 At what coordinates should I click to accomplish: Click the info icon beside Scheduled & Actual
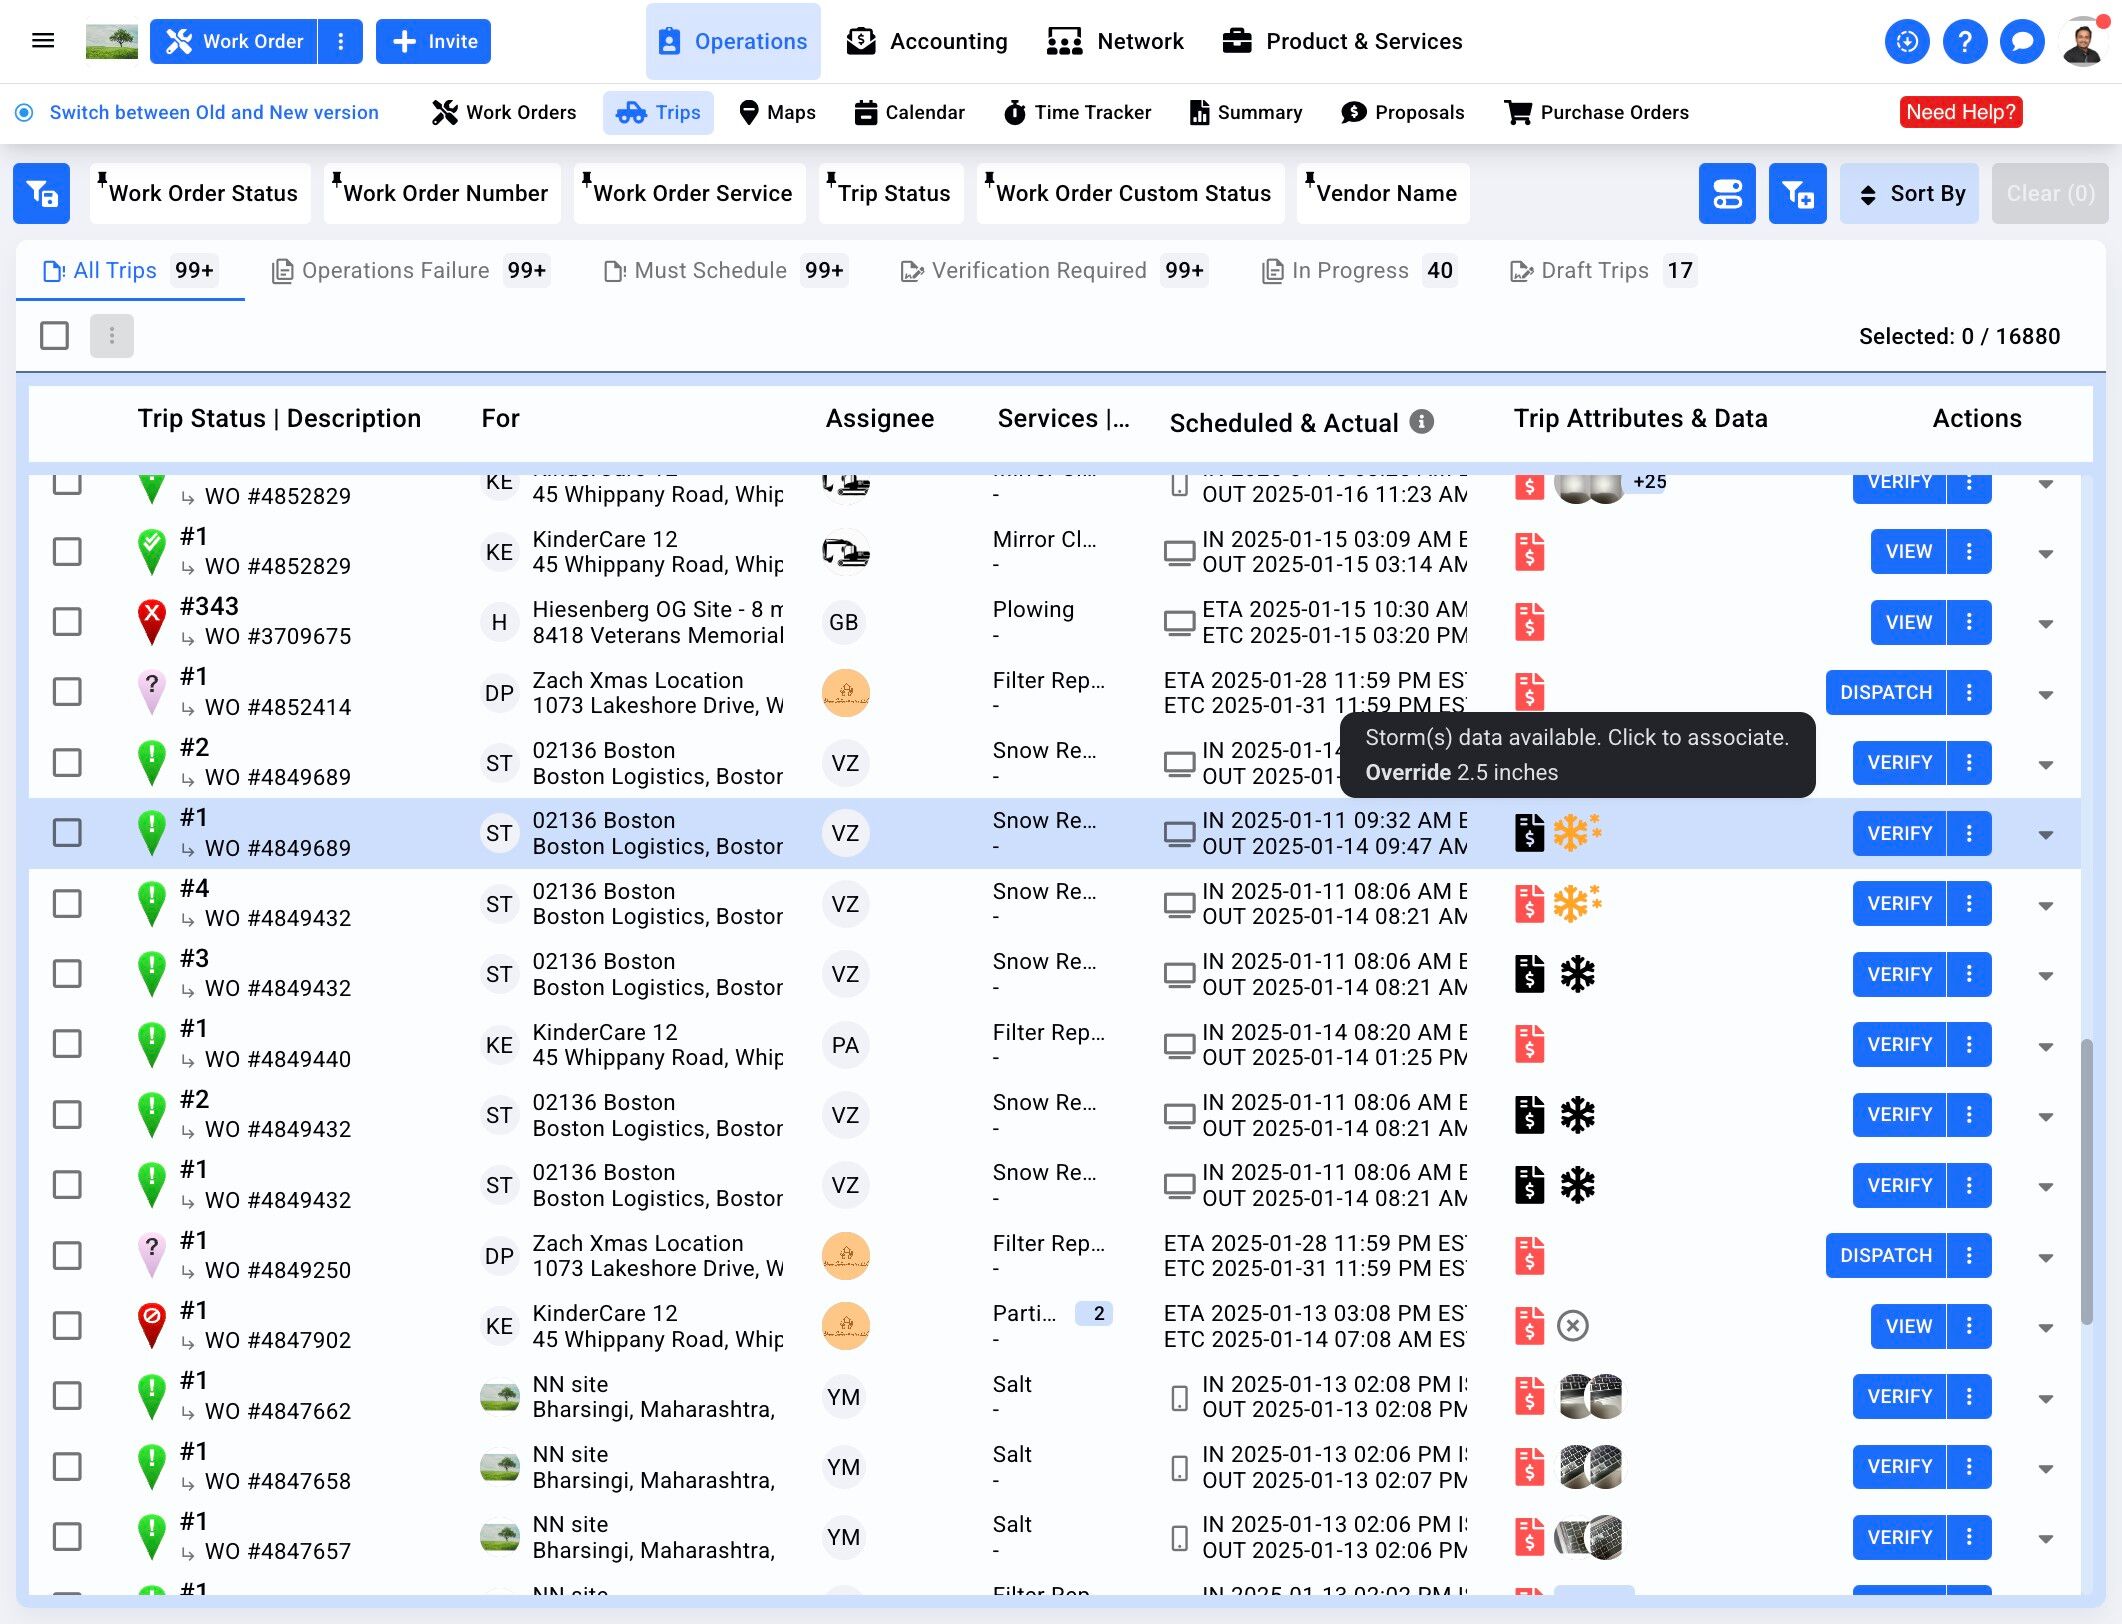(1421, 422)
